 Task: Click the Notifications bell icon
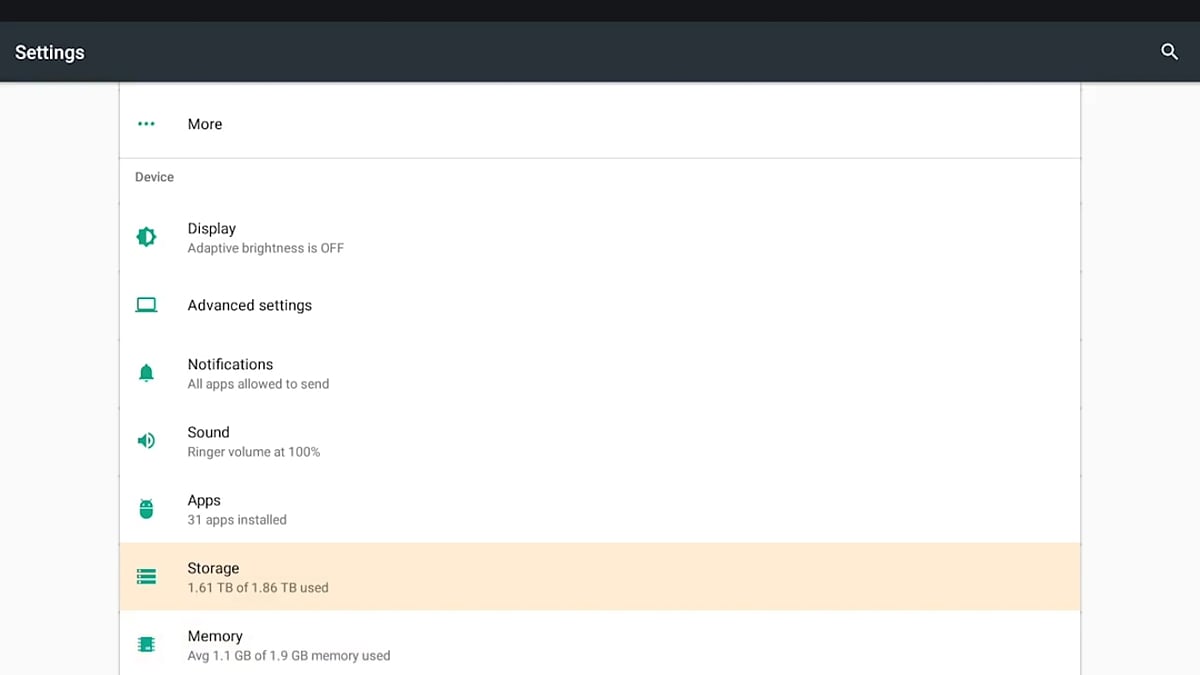pos(146,373)
